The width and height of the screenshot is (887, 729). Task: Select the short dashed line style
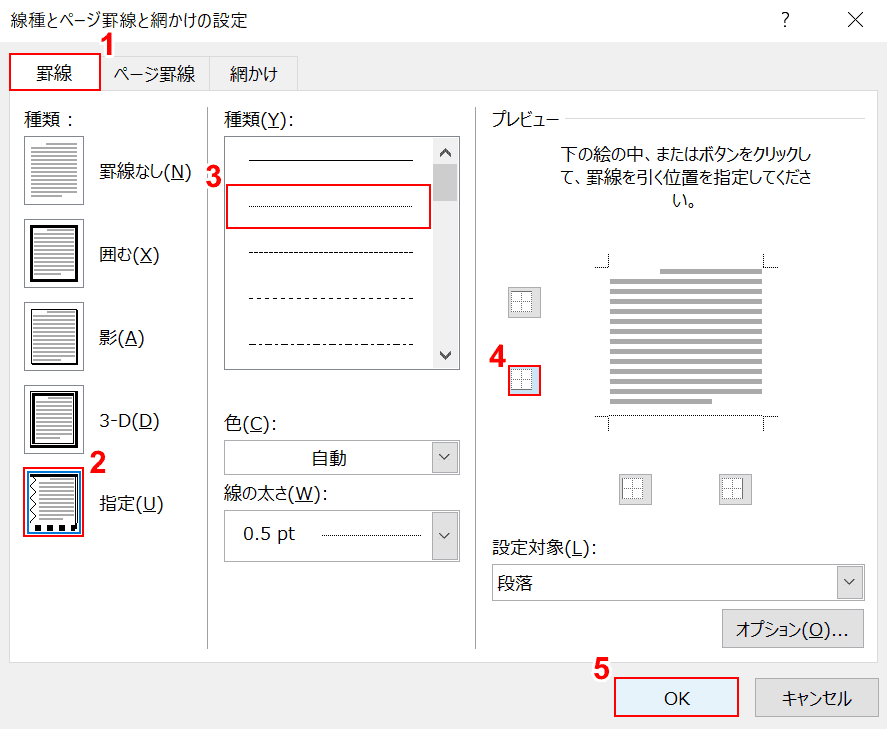tap(330, 252)
